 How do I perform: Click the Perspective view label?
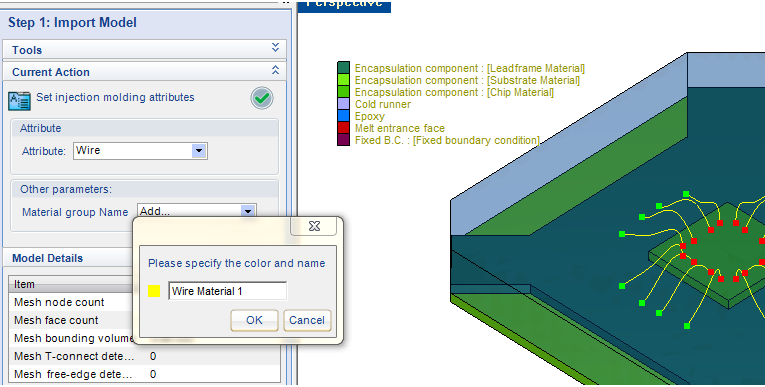(x=344, y=5)
